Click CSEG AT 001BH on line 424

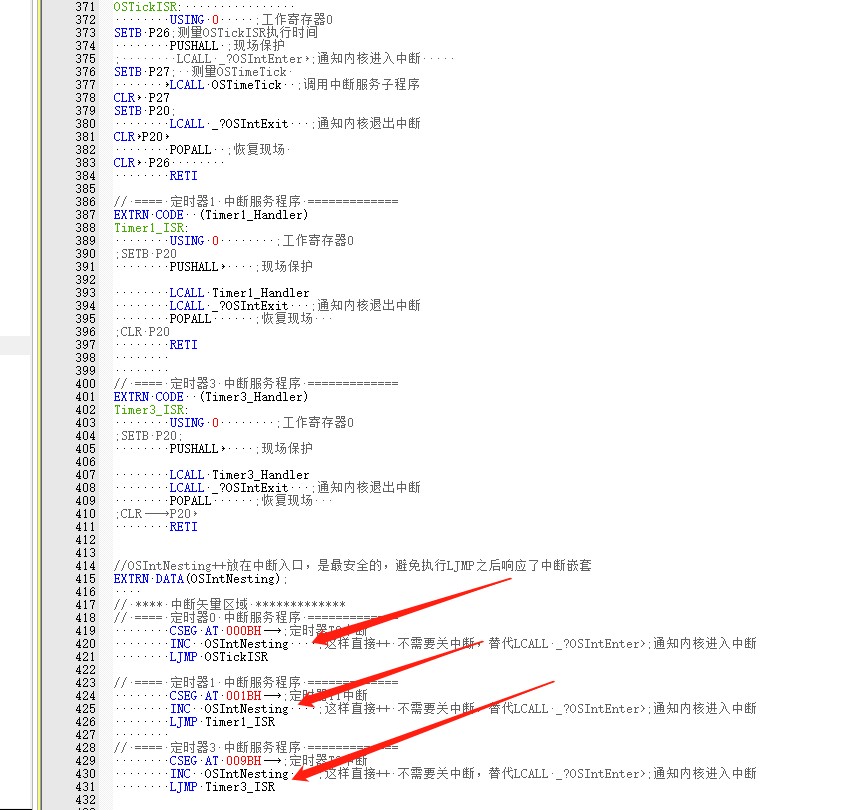coord(215,696)
